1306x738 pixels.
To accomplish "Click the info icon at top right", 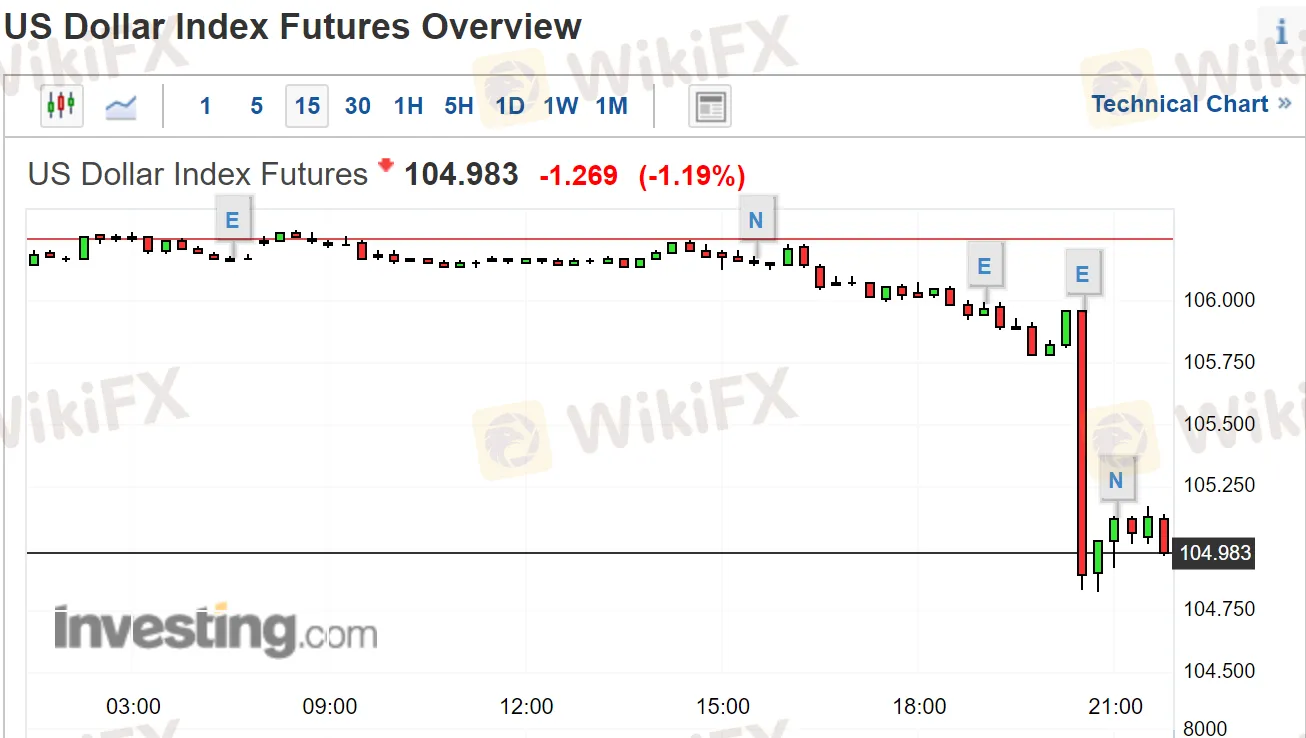I will tap(1282, 32).
